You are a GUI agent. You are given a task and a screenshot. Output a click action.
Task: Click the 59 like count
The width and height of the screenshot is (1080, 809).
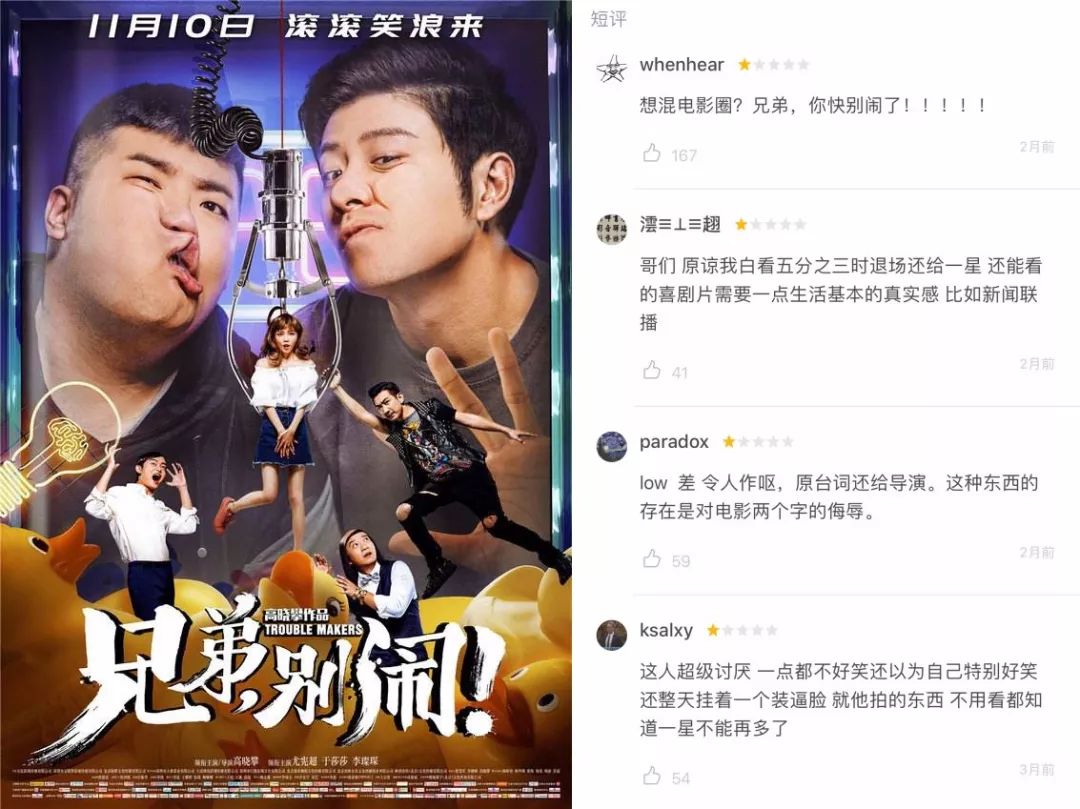click(x=681, y=561)
